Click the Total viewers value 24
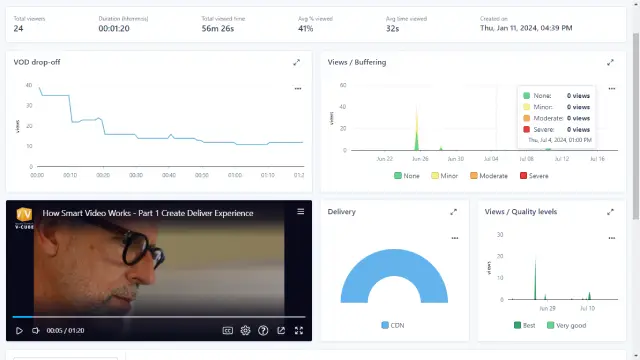 [18, 29]
